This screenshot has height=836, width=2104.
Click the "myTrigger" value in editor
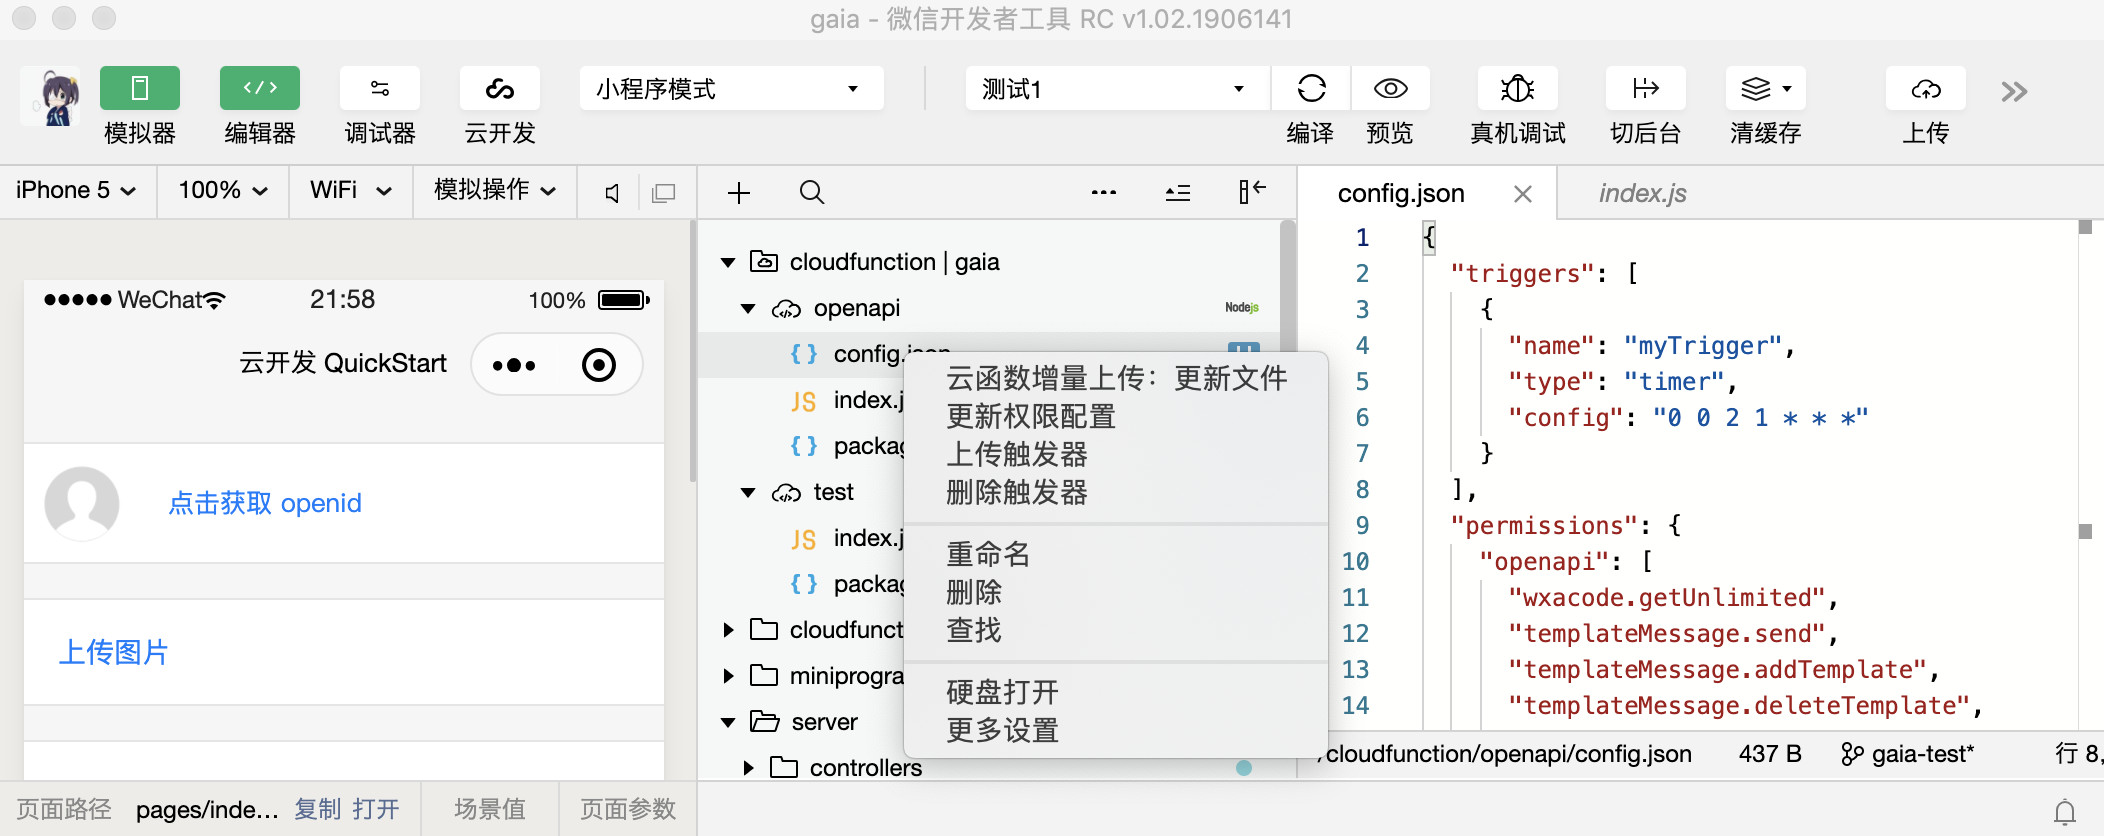pos(1702,345)
